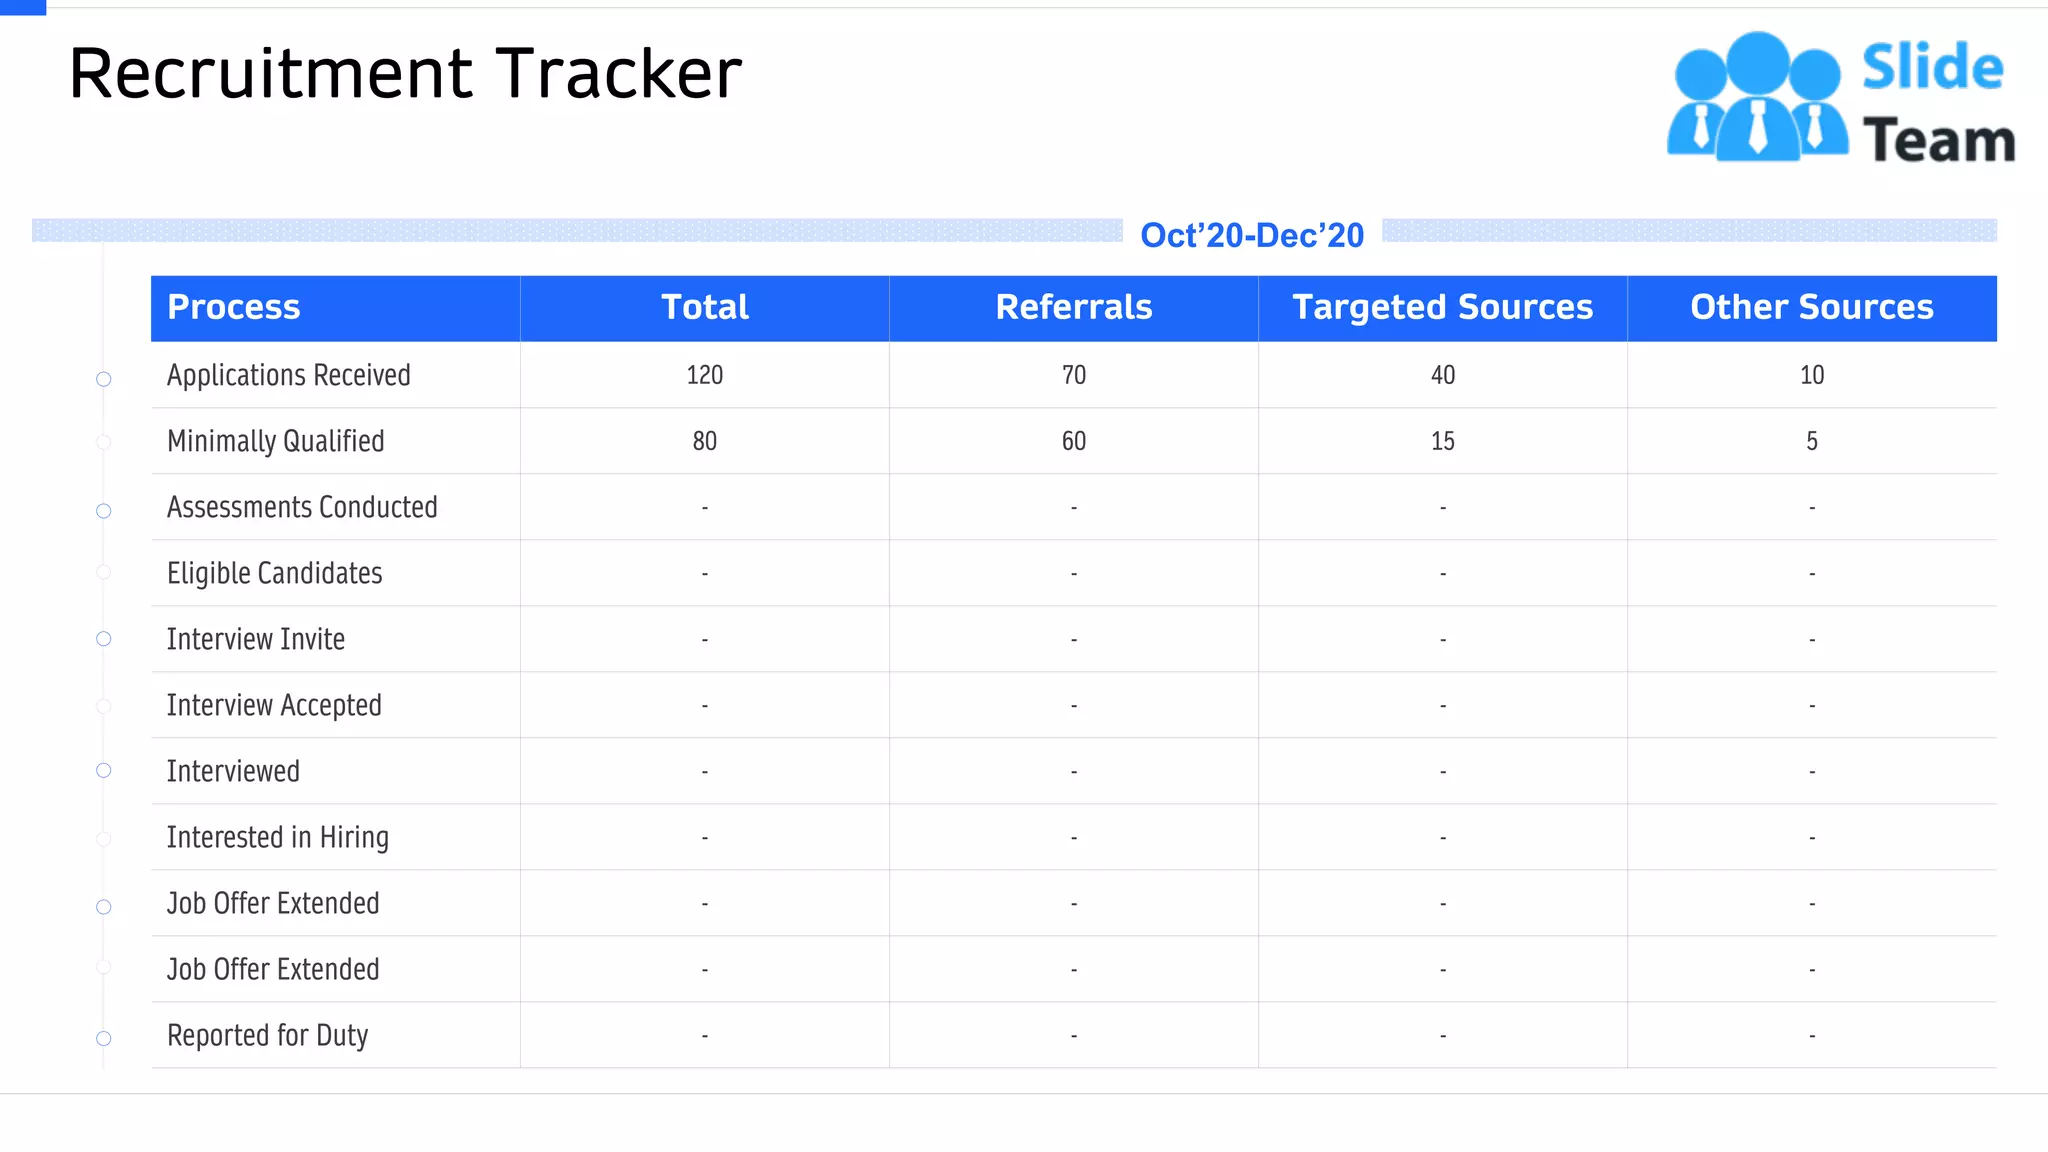The image size is (2048, 1152).
Task: Click the 5 minimally qualified other-sources value
Action: coord(1812,441)
